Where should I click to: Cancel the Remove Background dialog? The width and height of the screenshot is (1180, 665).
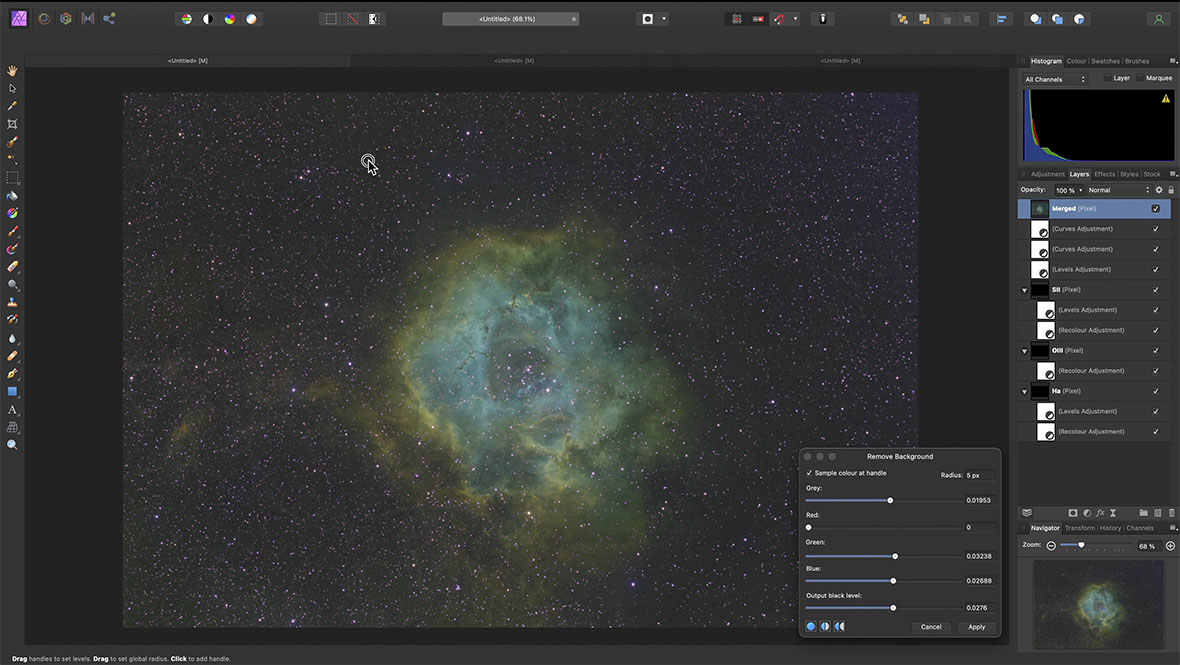(x=931, y=627)
